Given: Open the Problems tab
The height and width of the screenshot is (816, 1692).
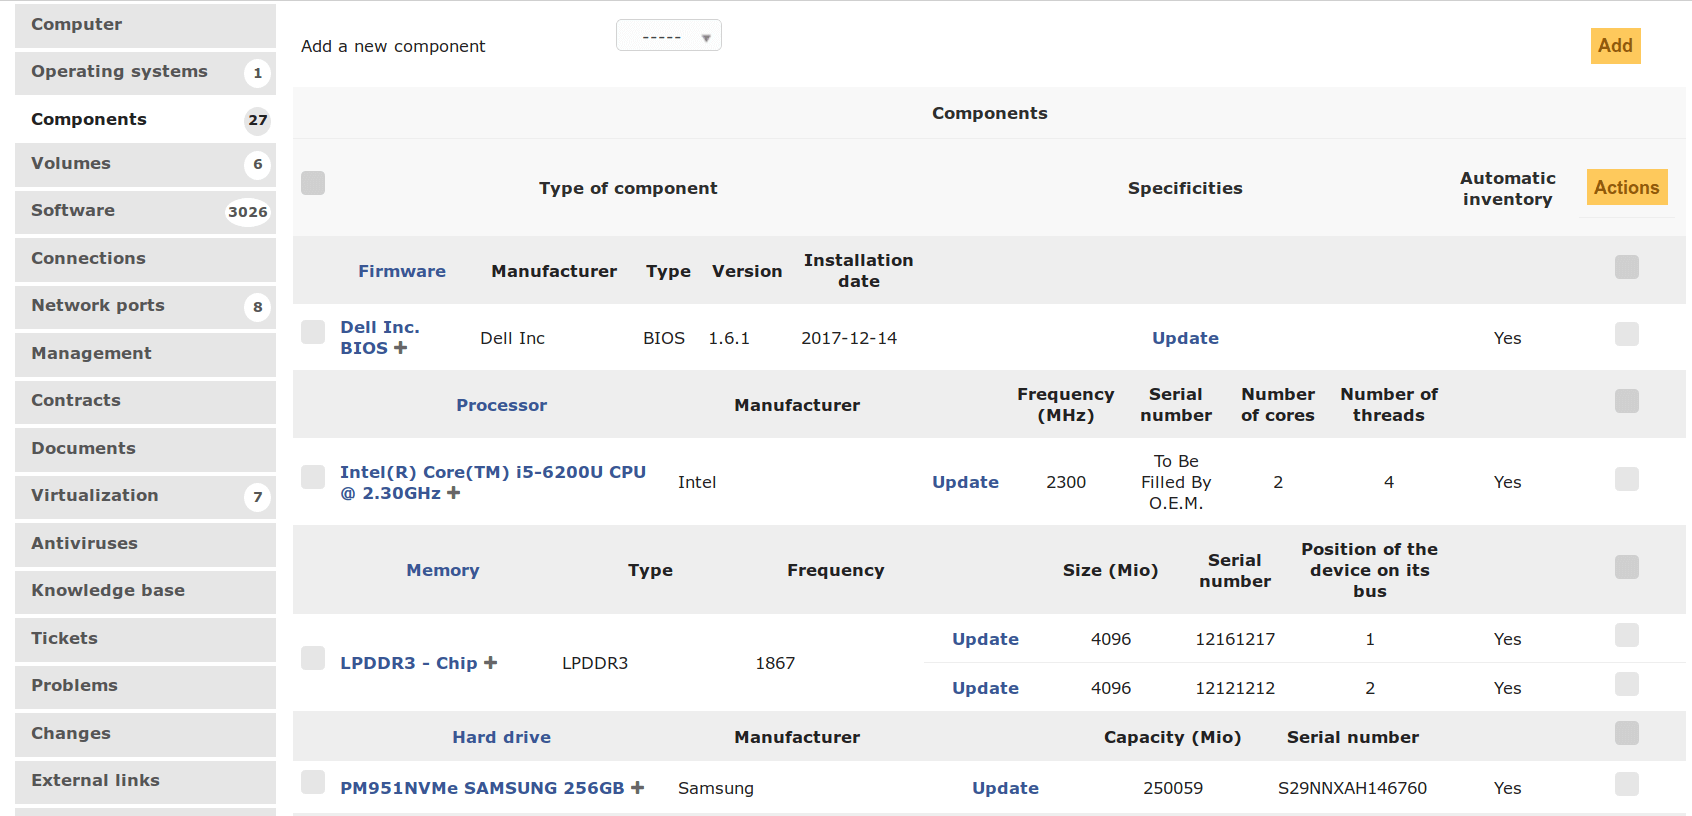Looking at the screenshot, I should coord(145,686).
